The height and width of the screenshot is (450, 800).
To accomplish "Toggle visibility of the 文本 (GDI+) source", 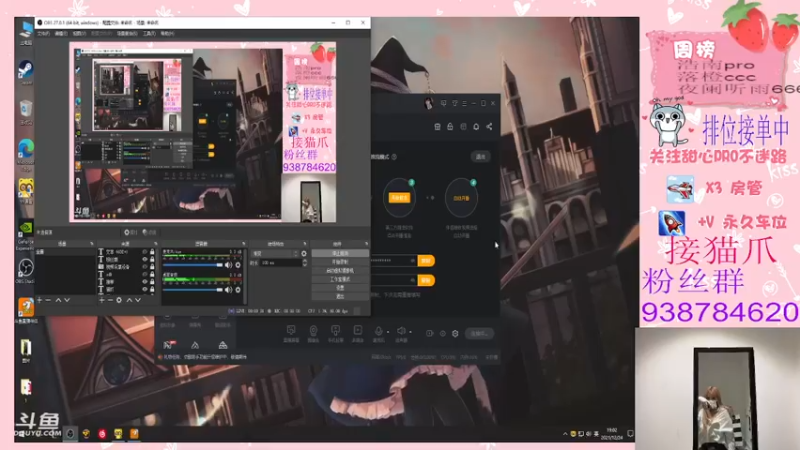I will tap(145, 252).
